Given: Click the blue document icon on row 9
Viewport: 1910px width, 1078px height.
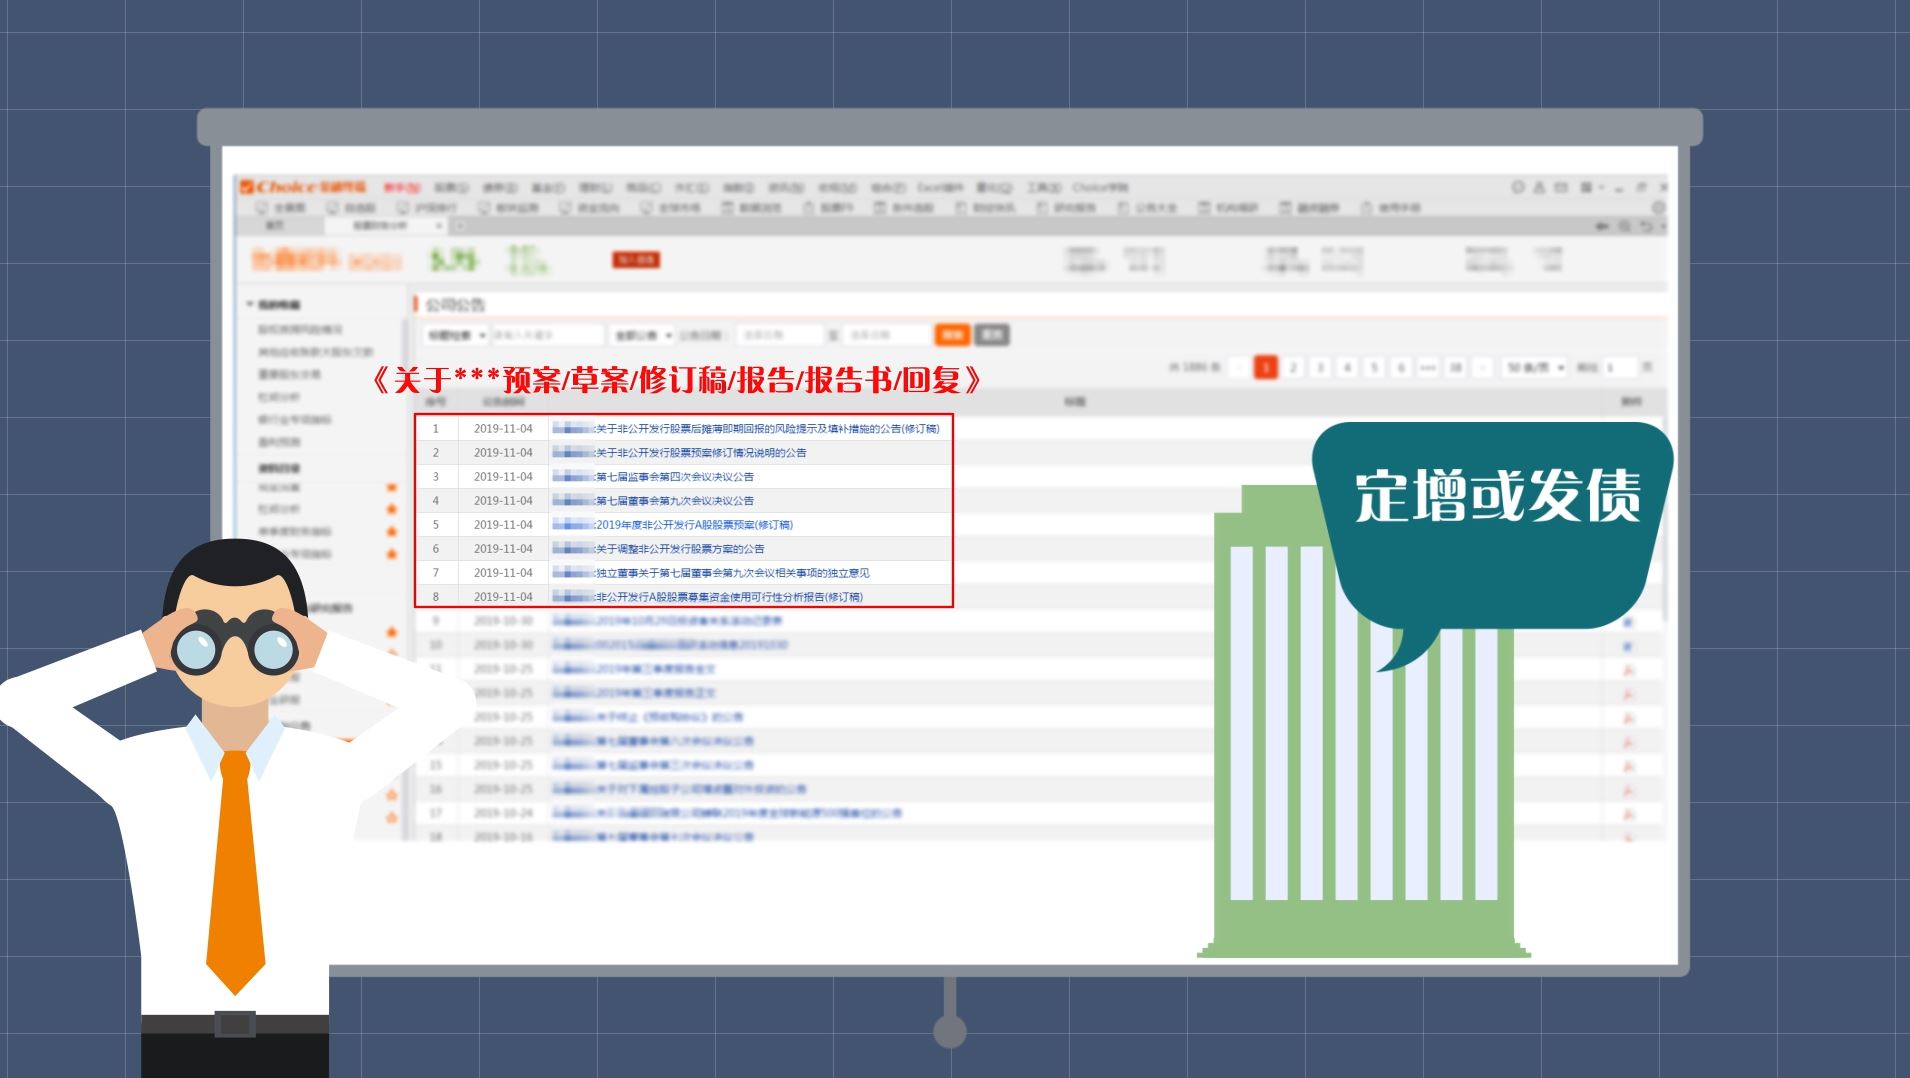Looking at the screenshot, I should 1628,622.
